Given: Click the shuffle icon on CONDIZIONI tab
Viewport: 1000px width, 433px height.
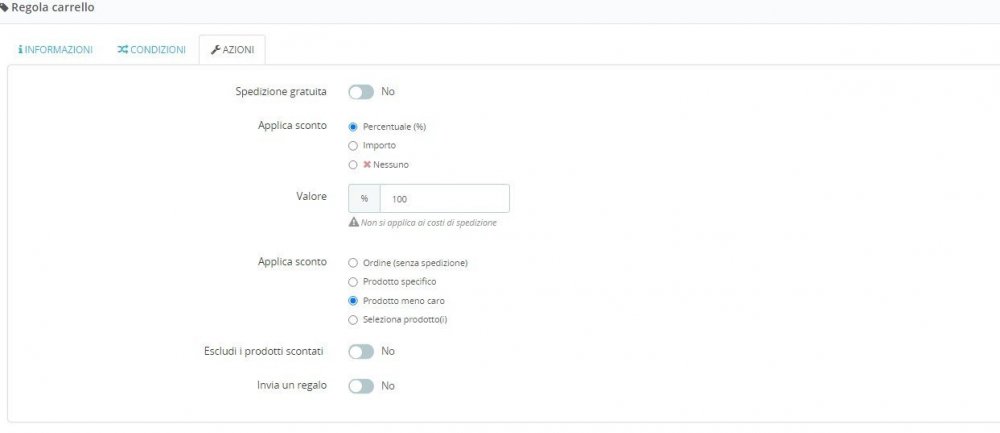Looking at the screenshot, I should [x=122, y=50].
